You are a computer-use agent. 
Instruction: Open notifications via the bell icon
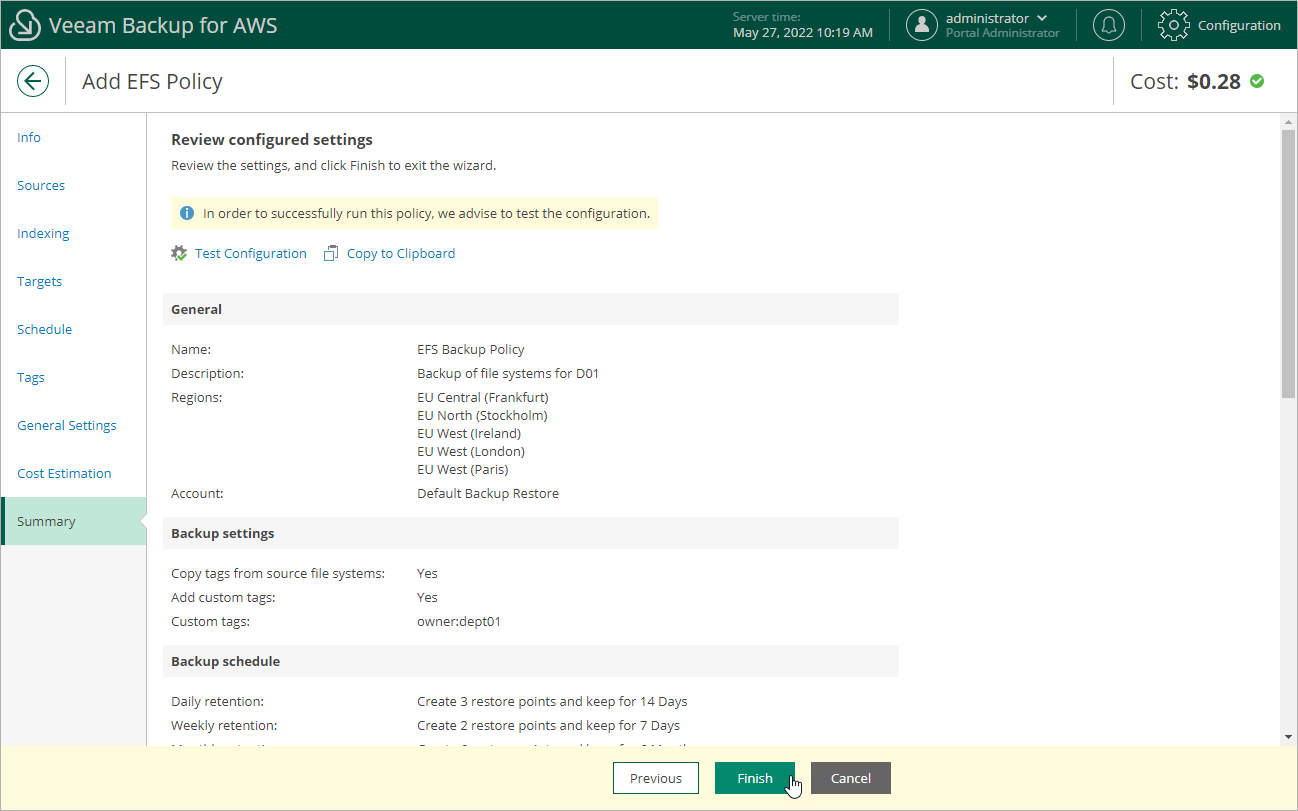1108,25
